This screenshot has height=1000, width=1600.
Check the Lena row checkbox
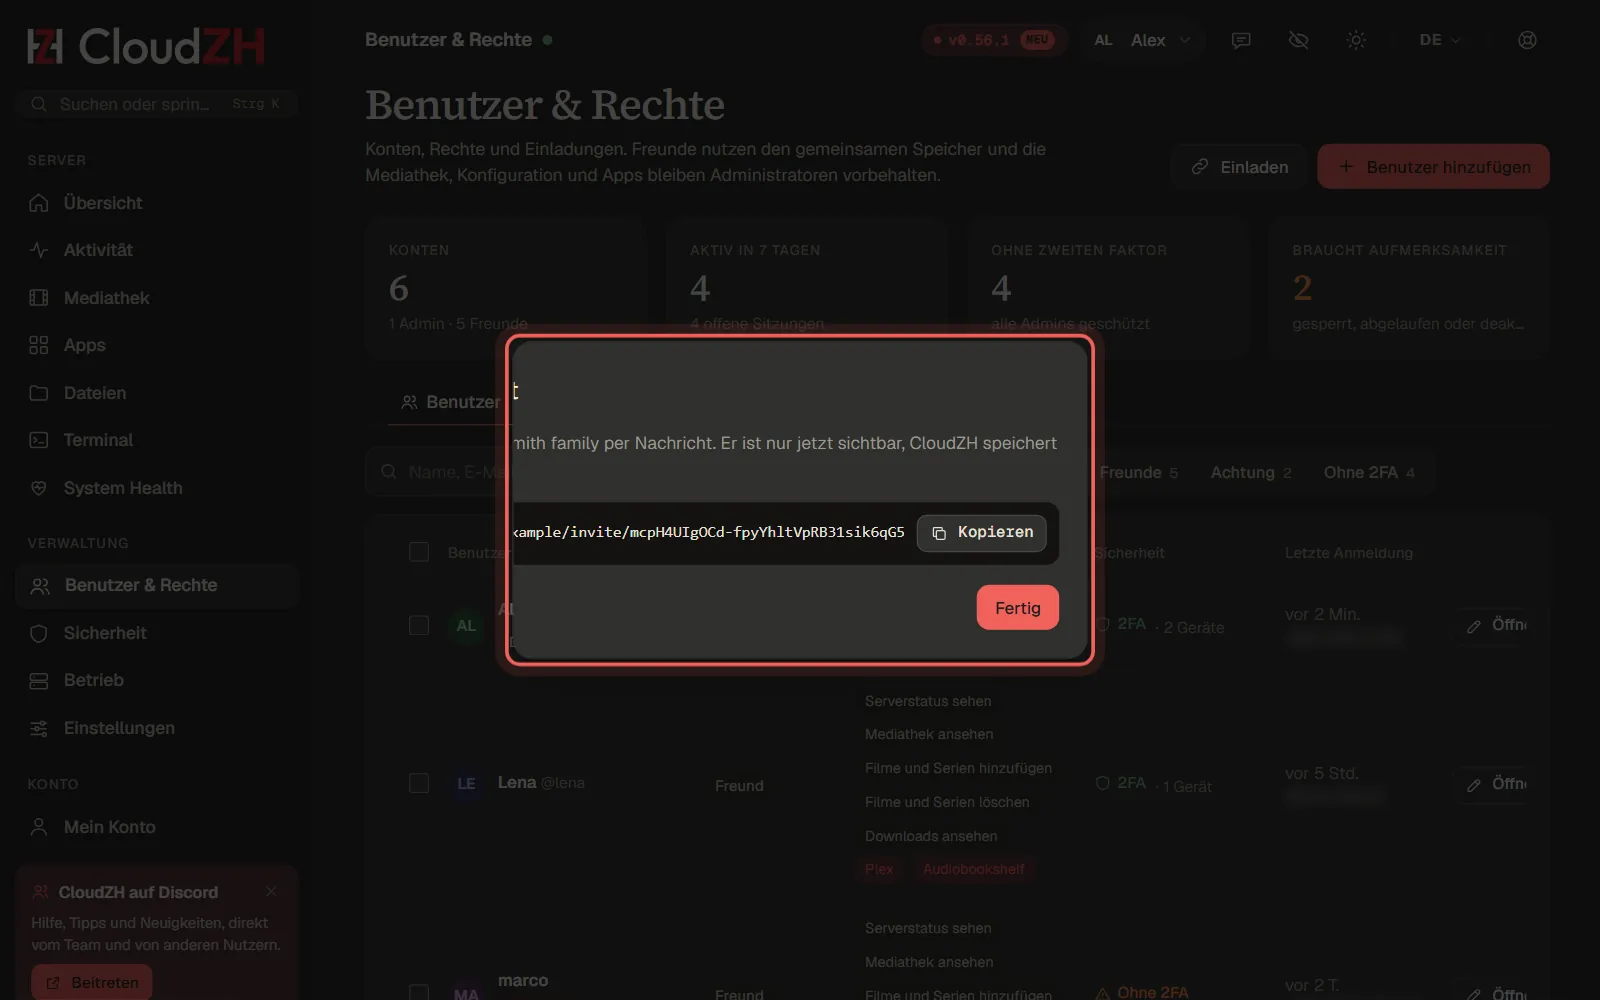coord(419,783)
